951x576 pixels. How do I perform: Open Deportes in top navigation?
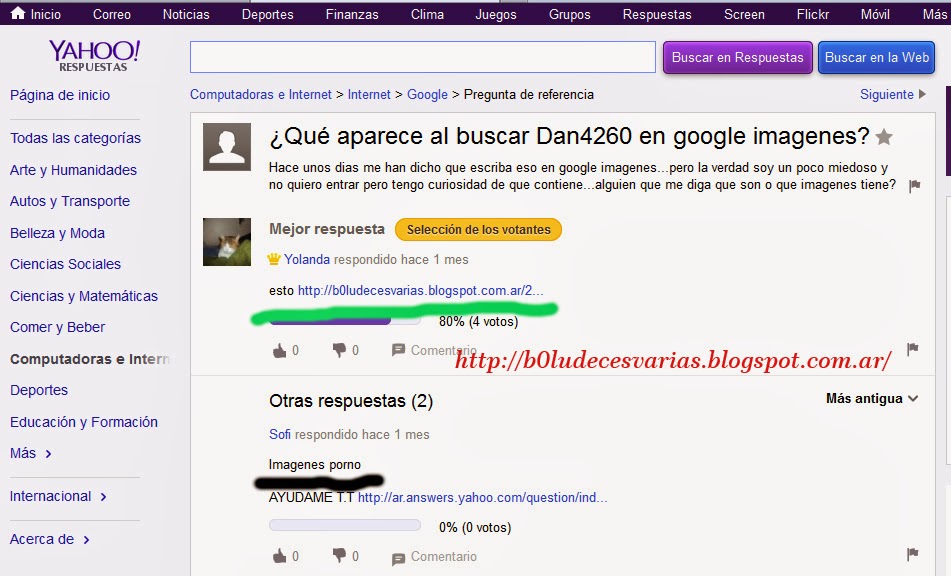pyautogui.click(x=267, y=14)
